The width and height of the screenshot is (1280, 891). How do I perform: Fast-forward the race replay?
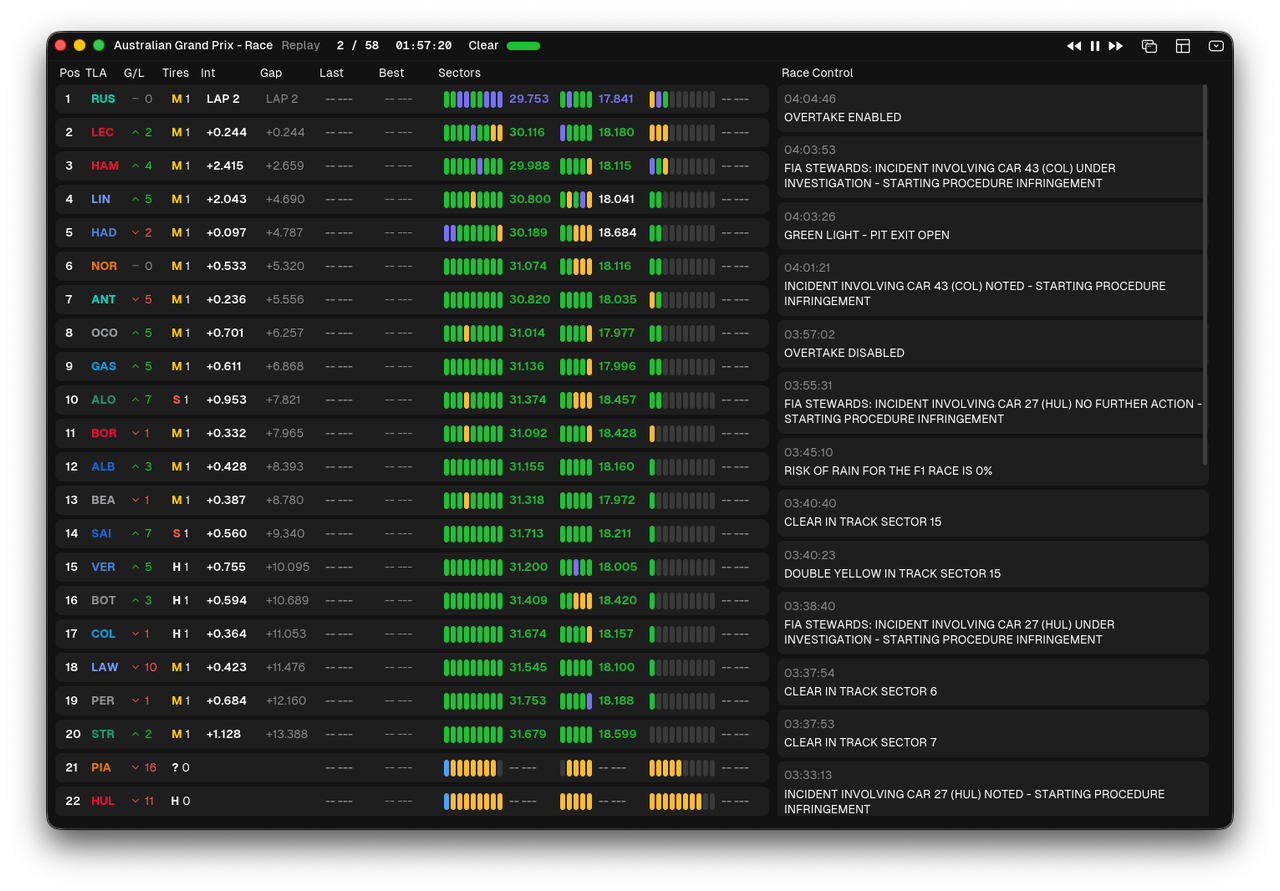[x=1116, y=46]
